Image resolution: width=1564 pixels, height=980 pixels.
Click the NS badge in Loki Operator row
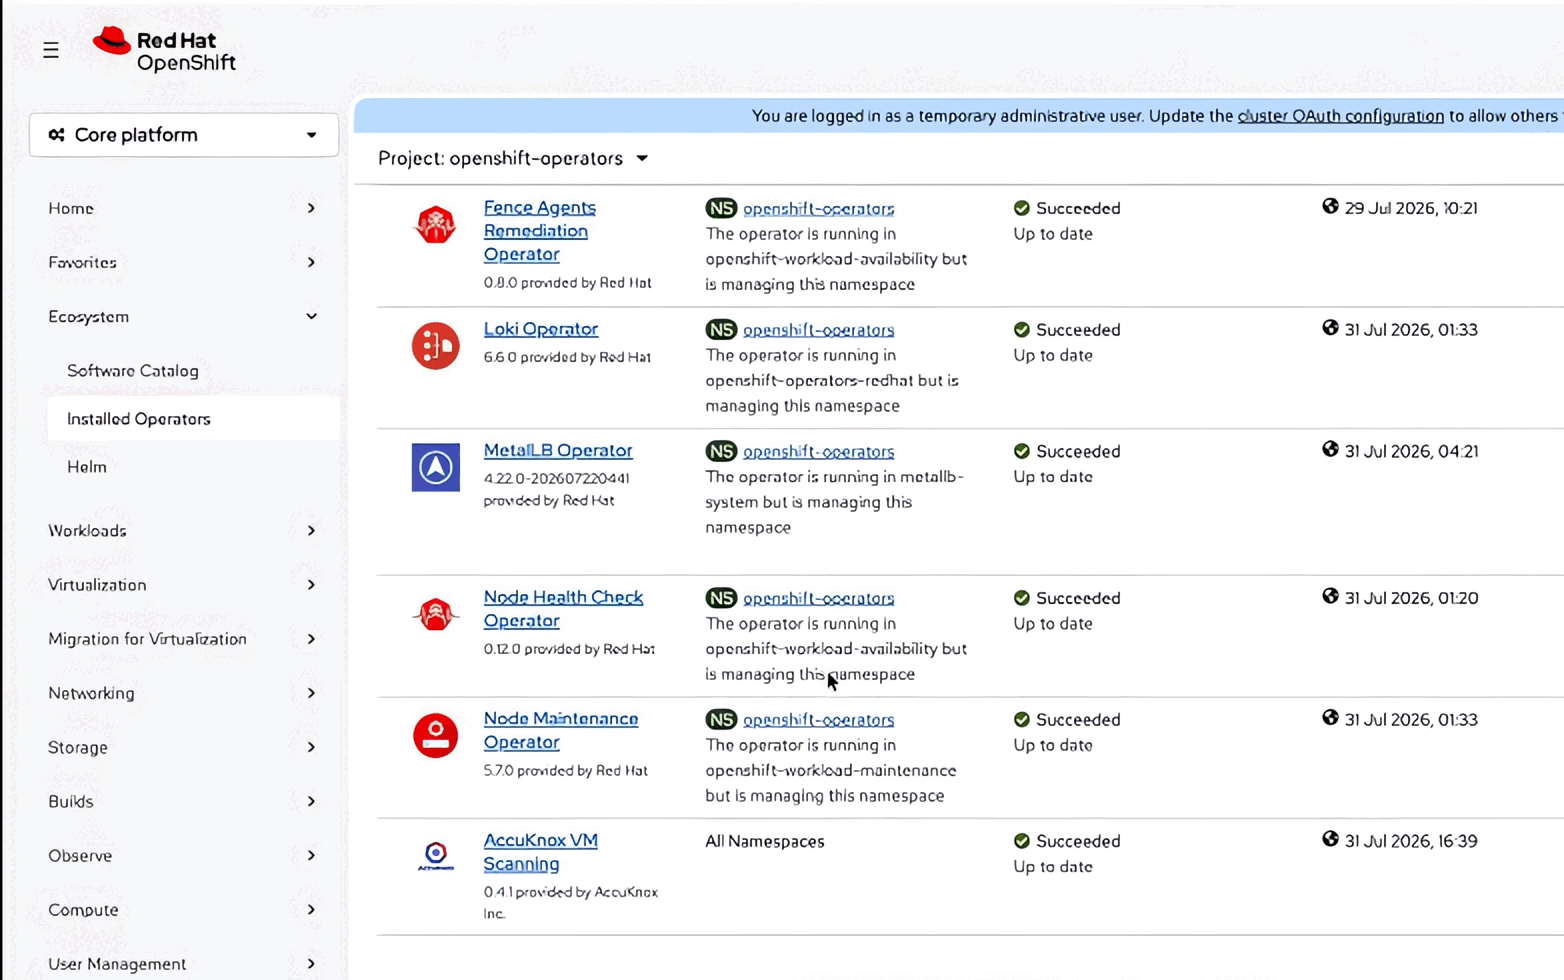721,329
